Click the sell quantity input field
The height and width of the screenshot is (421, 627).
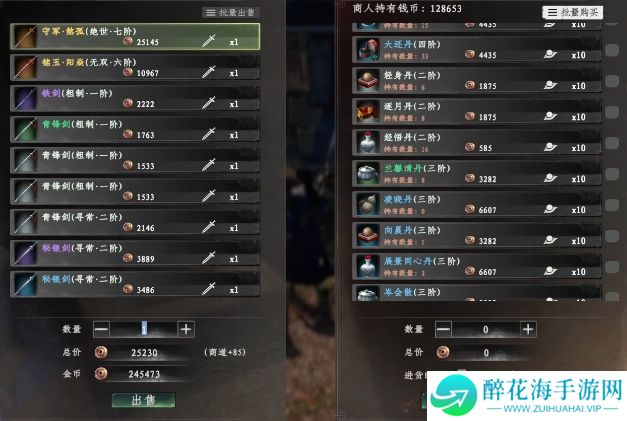144,329
